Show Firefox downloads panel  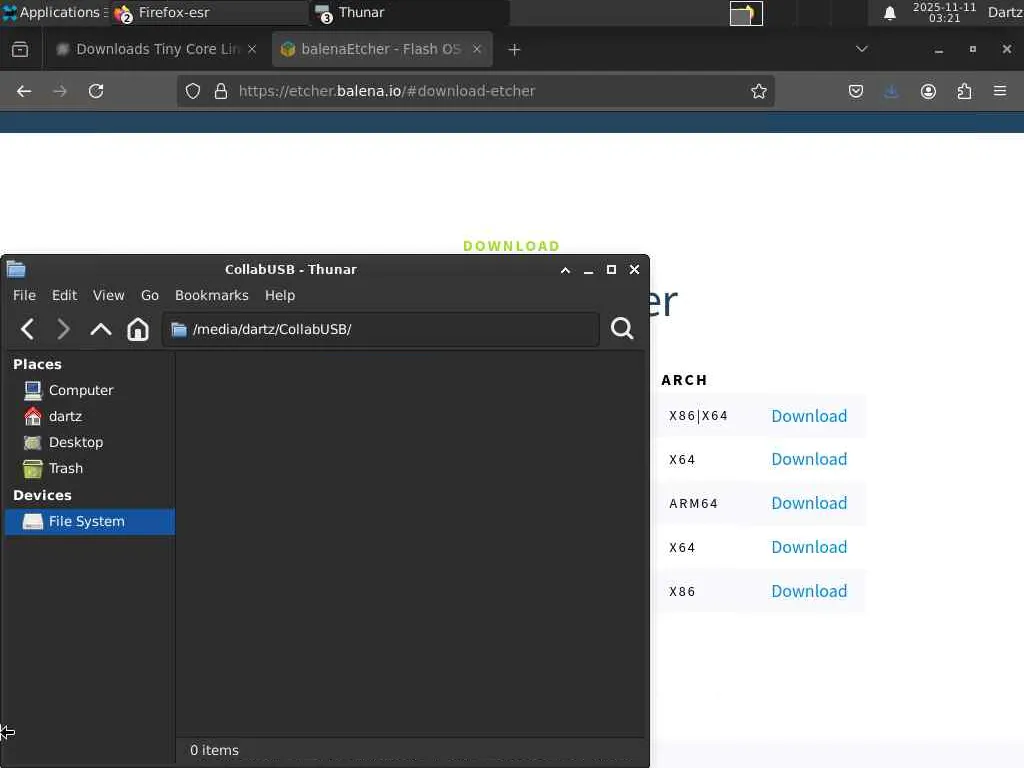[x=891, y=91]
